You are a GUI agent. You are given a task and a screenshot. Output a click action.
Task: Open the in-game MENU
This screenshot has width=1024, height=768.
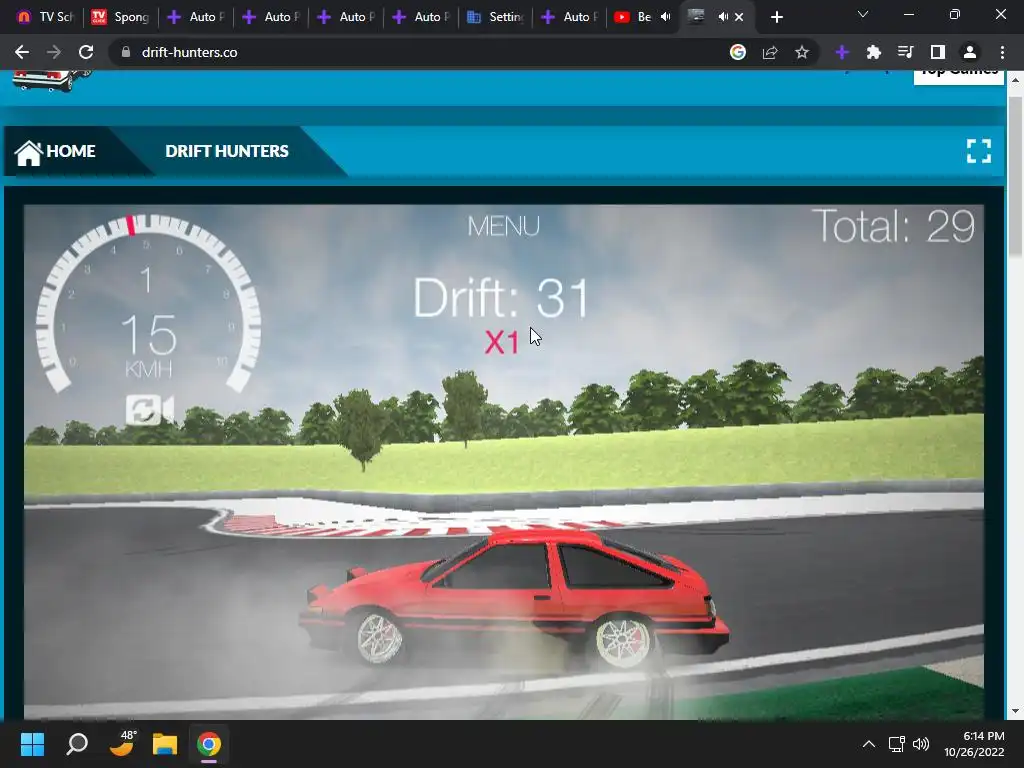click(x=504, y=227)
